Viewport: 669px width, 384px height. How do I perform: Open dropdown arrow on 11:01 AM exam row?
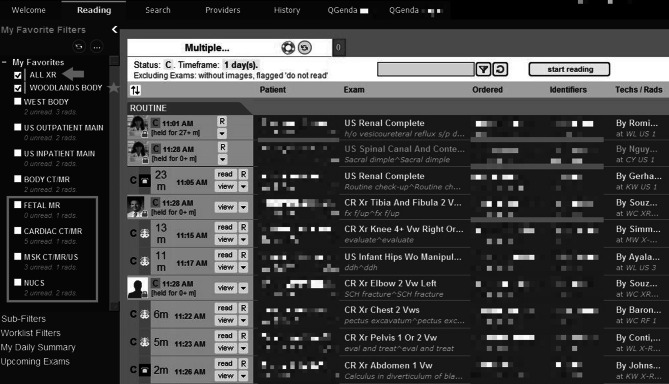pyautogui.click(x=222, y=134)
